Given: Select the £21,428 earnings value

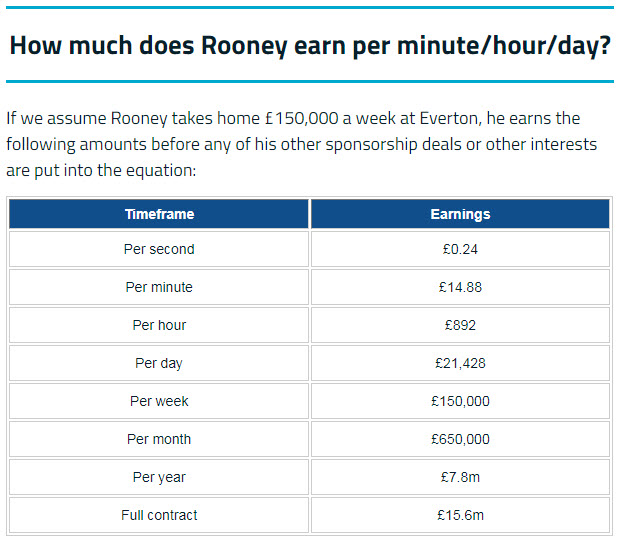Looking at the screenshot, I should [x=460, y=363].
